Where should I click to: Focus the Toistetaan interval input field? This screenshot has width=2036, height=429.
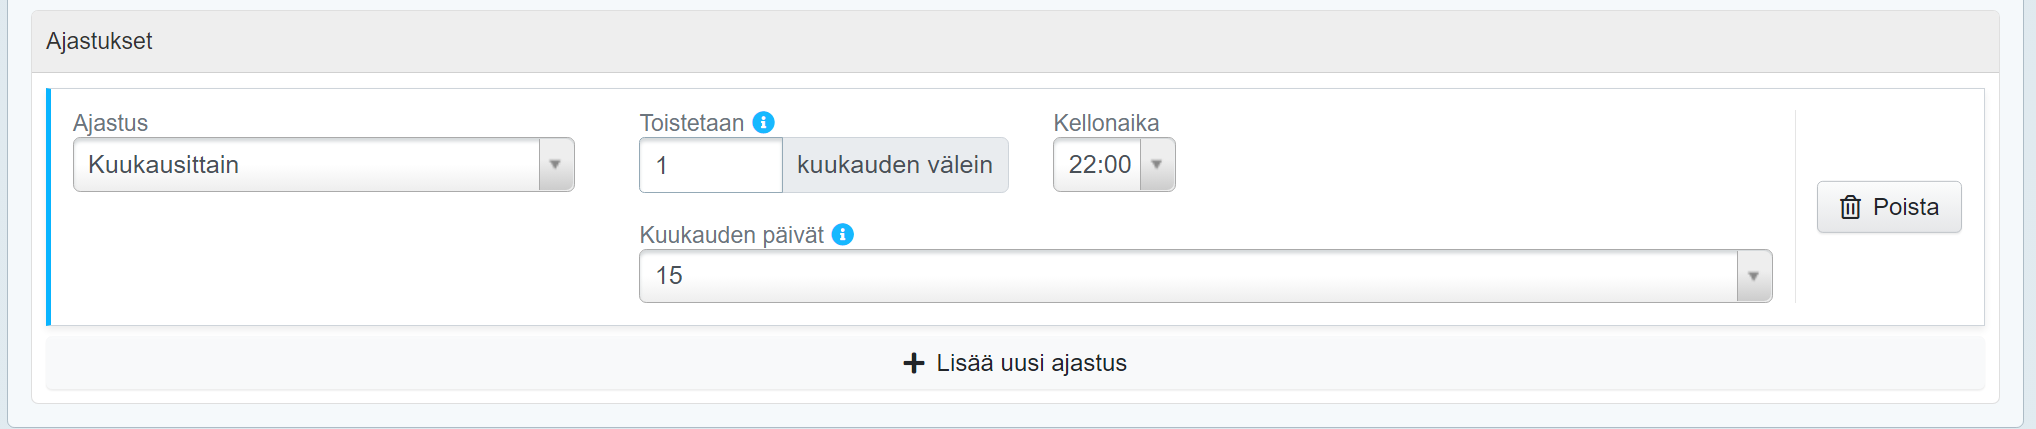point(710,165)
